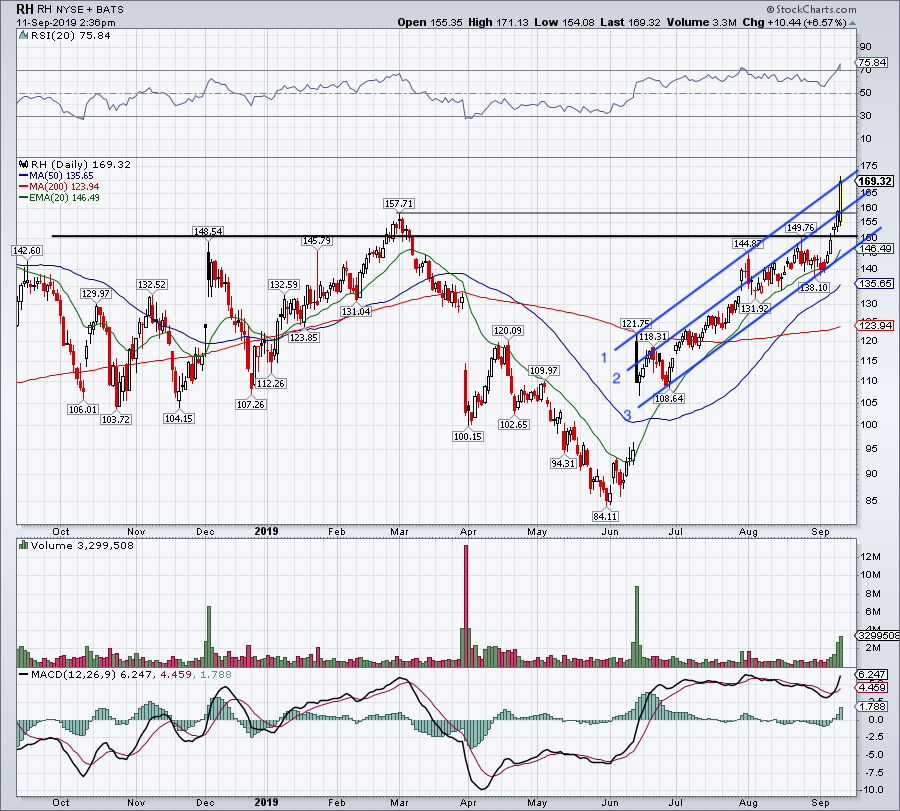The width and height of the screenshot is (900, 811).
Task: Click the 123.94 MA tag on right axis
Action: 875,325
